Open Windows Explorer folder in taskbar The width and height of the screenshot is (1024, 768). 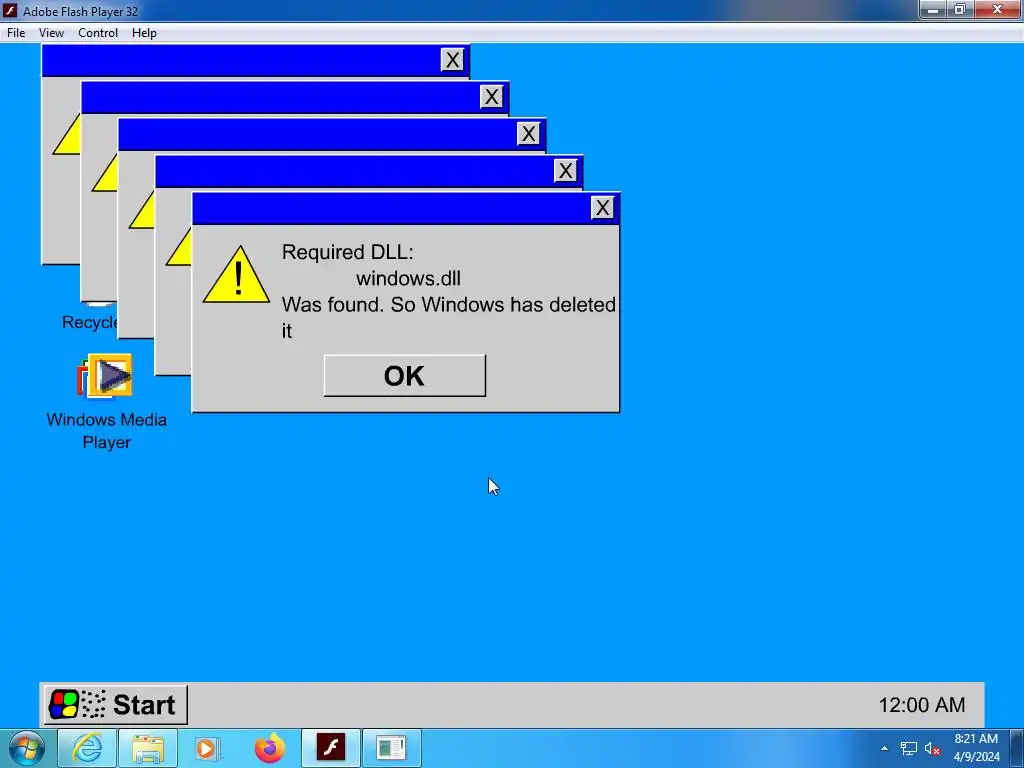click(x=148, y=748)
